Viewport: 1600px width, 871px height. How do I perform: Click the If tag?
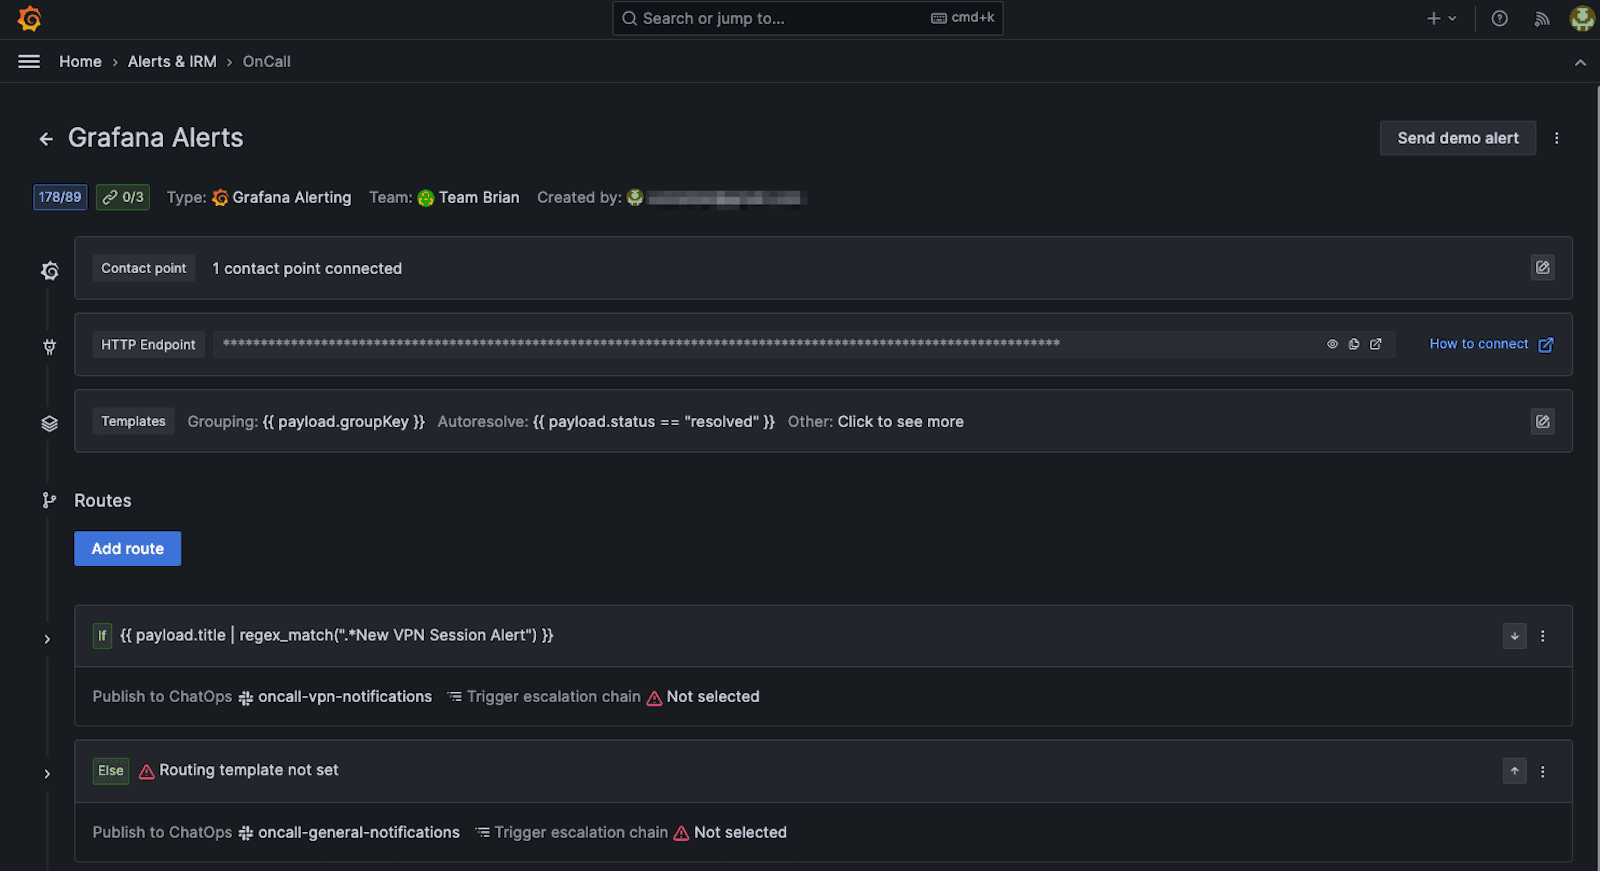[x=102, y=635]
